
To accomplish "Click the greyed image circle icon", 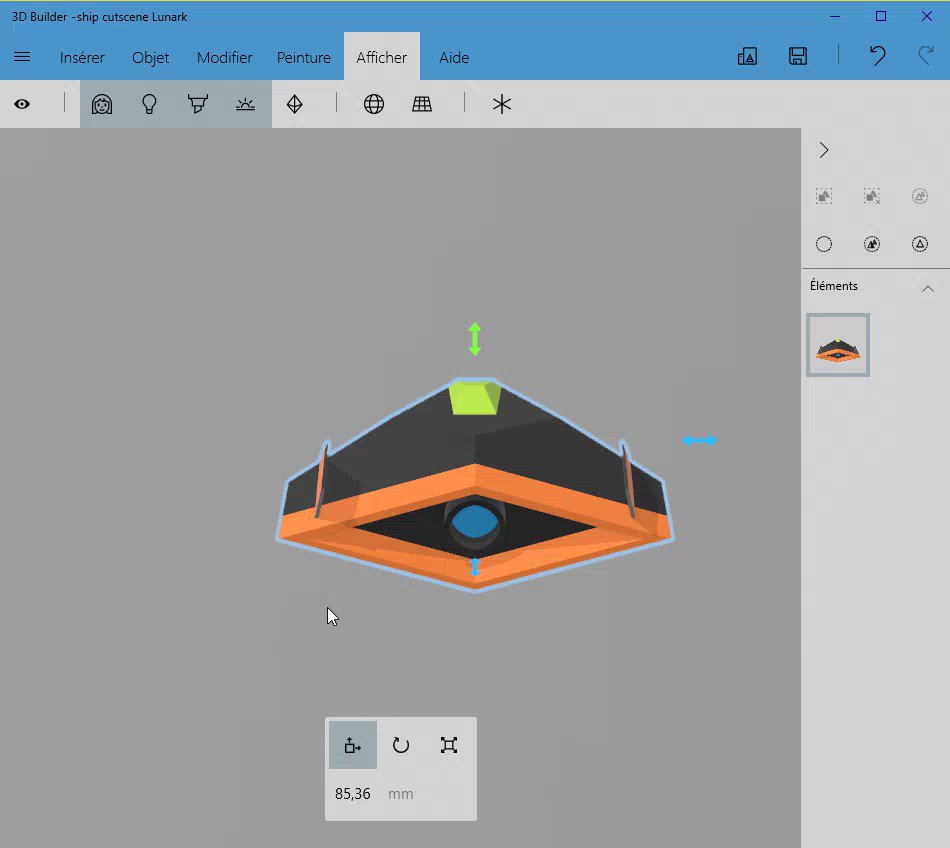I will [x=920, y=196].
